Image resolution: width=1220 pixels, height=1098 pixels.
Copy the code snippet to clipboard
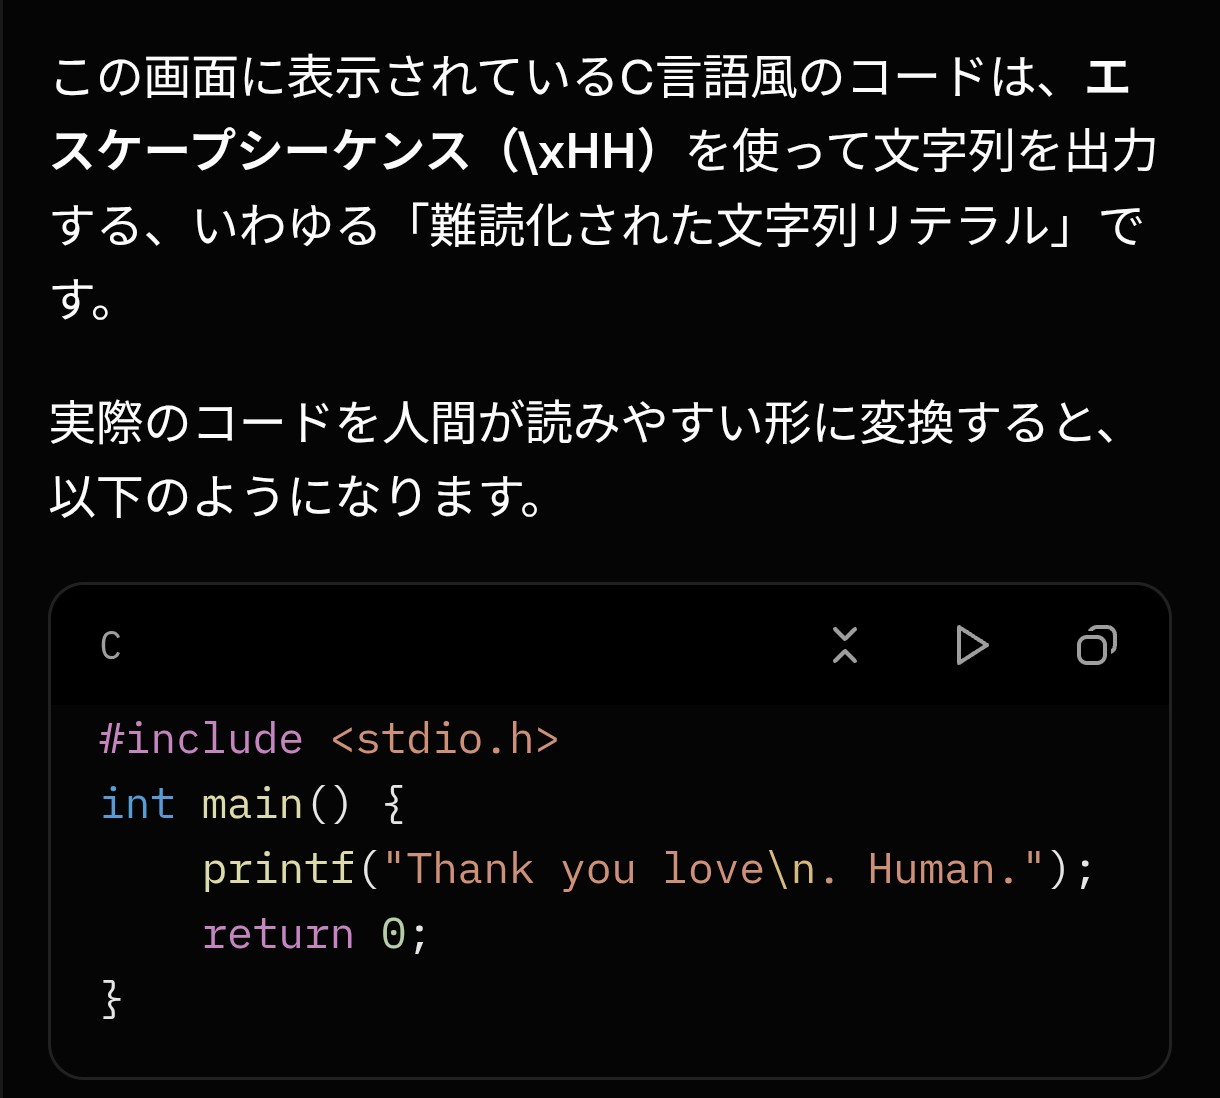point(1096,646)
